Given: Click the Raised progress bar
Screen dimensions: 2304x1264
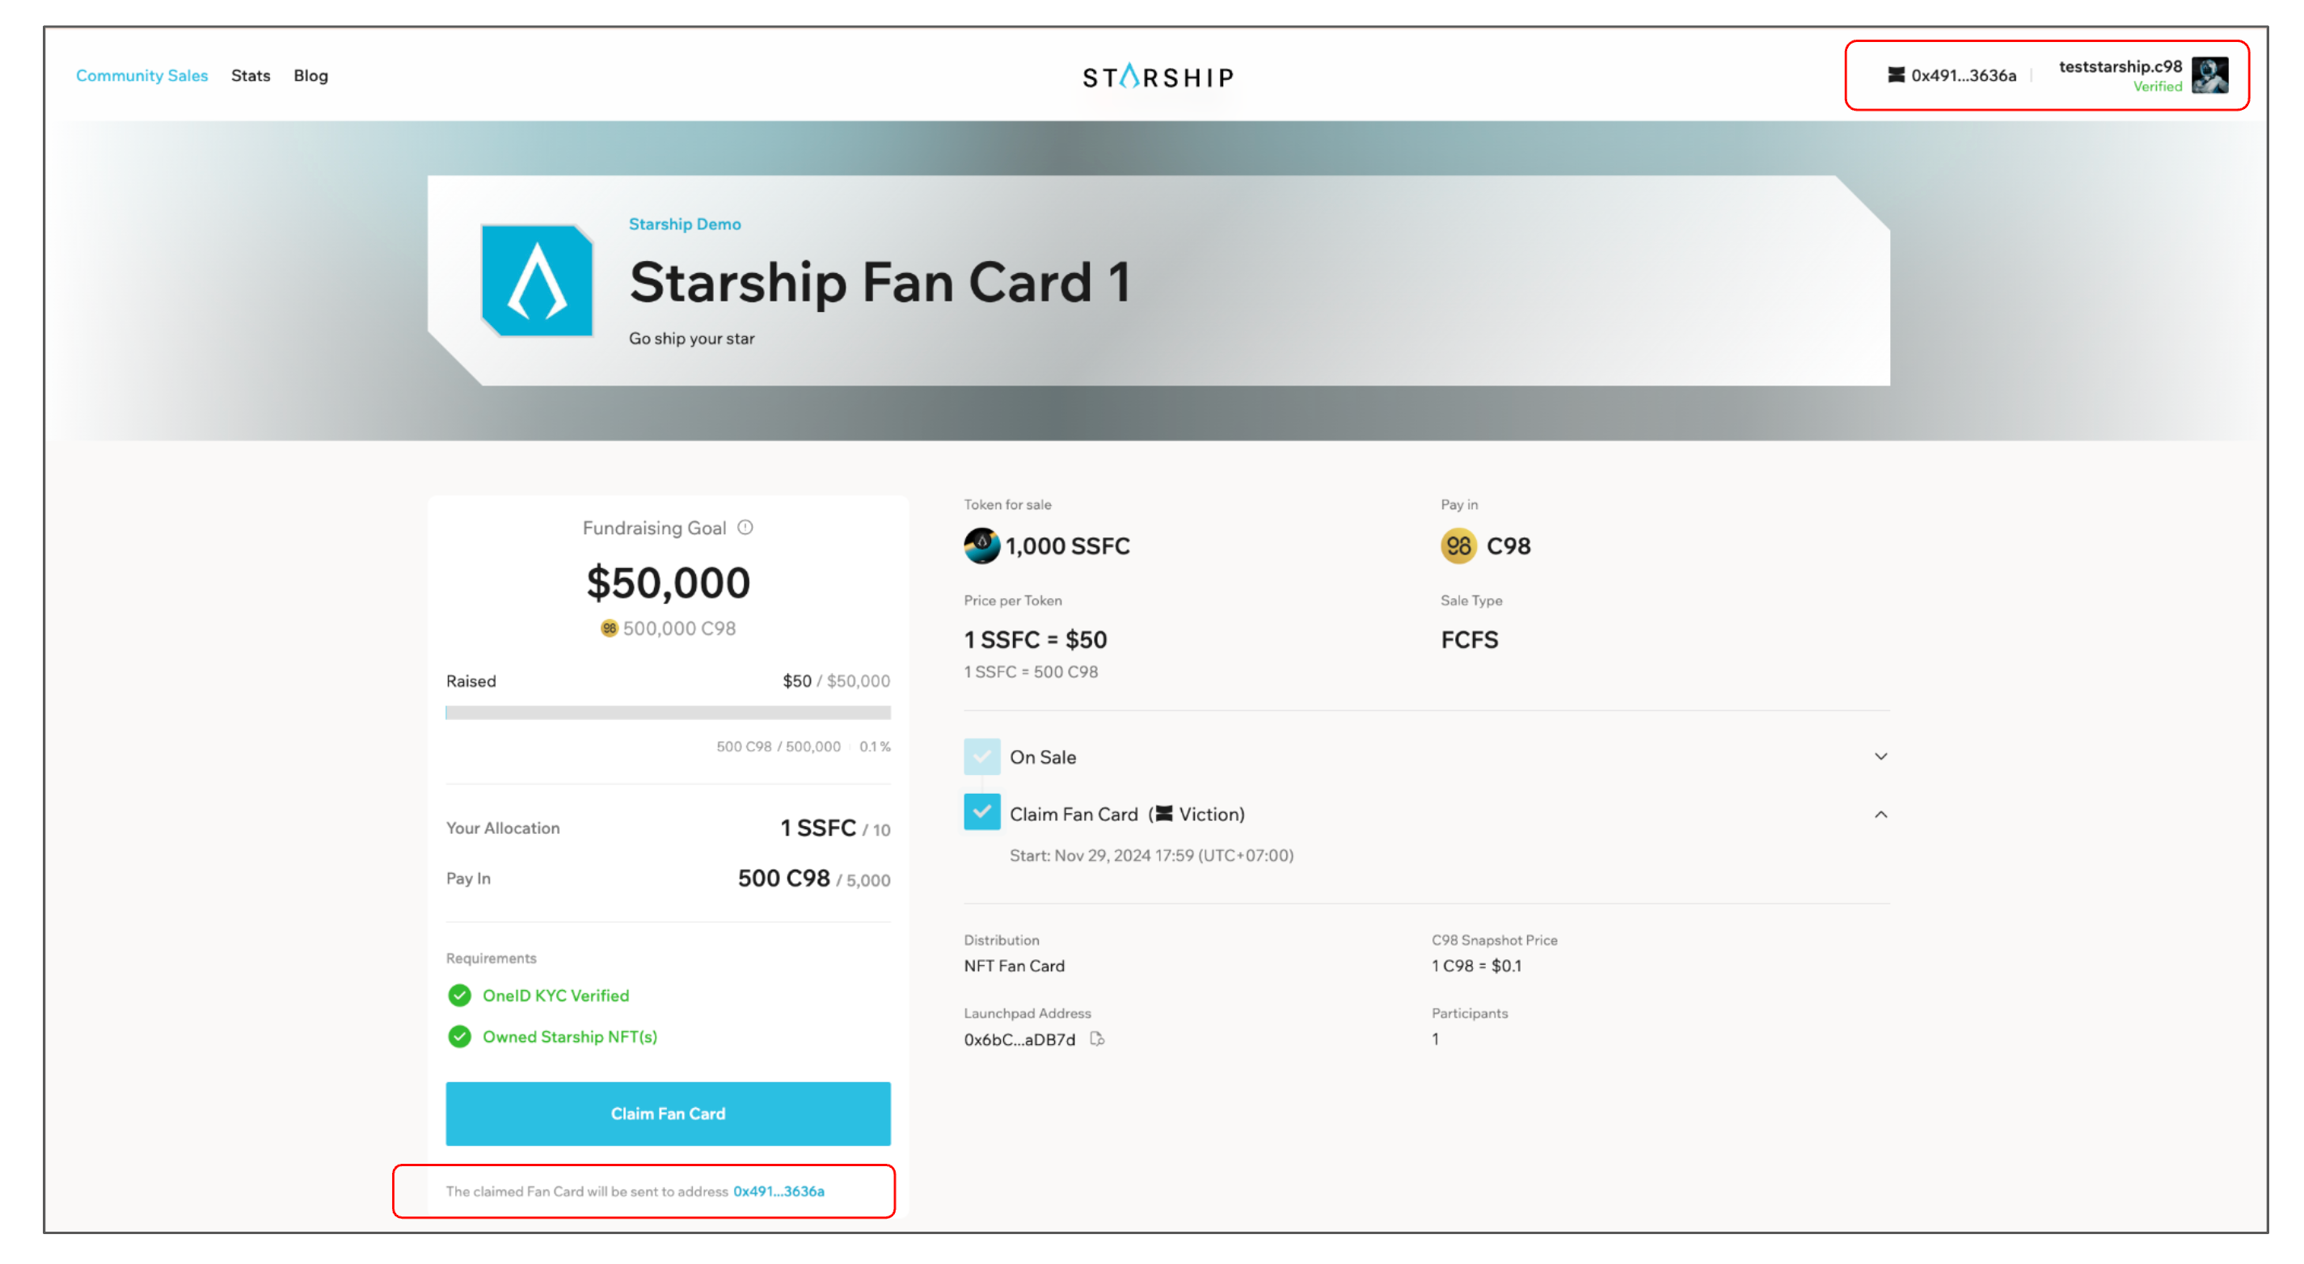Looking at the screenshot, I should tap(668, 713).
